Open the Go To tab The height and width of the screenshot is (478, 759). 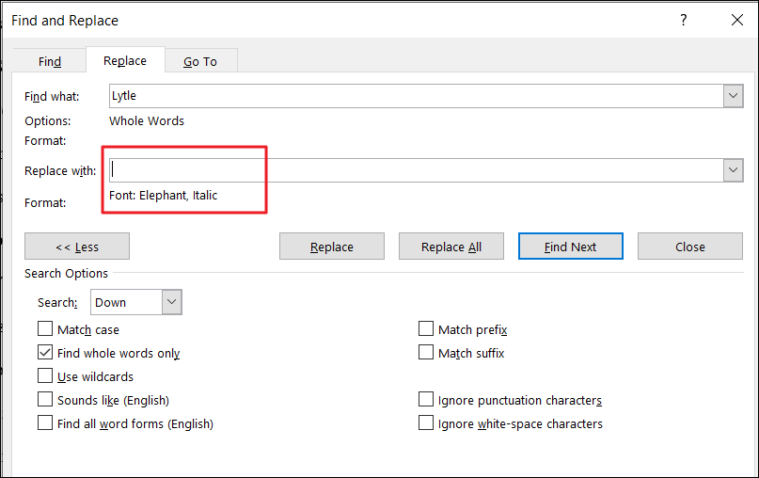point(200,62)
